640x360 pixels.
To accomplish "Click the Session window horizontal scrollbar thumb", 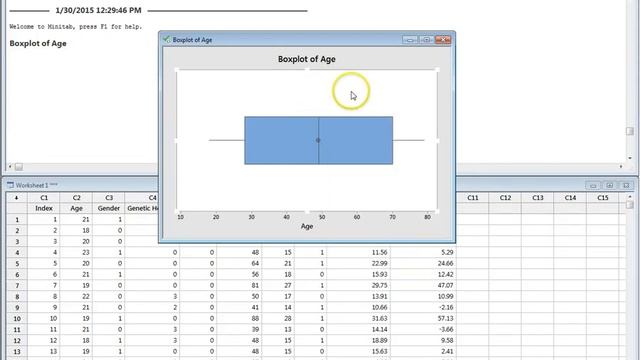I will [19, 167].
